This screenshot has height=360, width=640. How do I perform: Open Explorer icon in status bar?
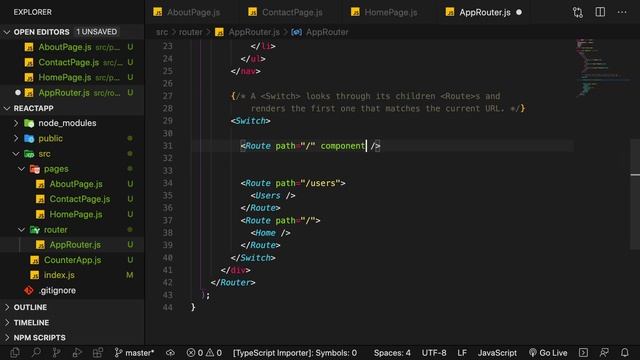[x=15, y=353]
